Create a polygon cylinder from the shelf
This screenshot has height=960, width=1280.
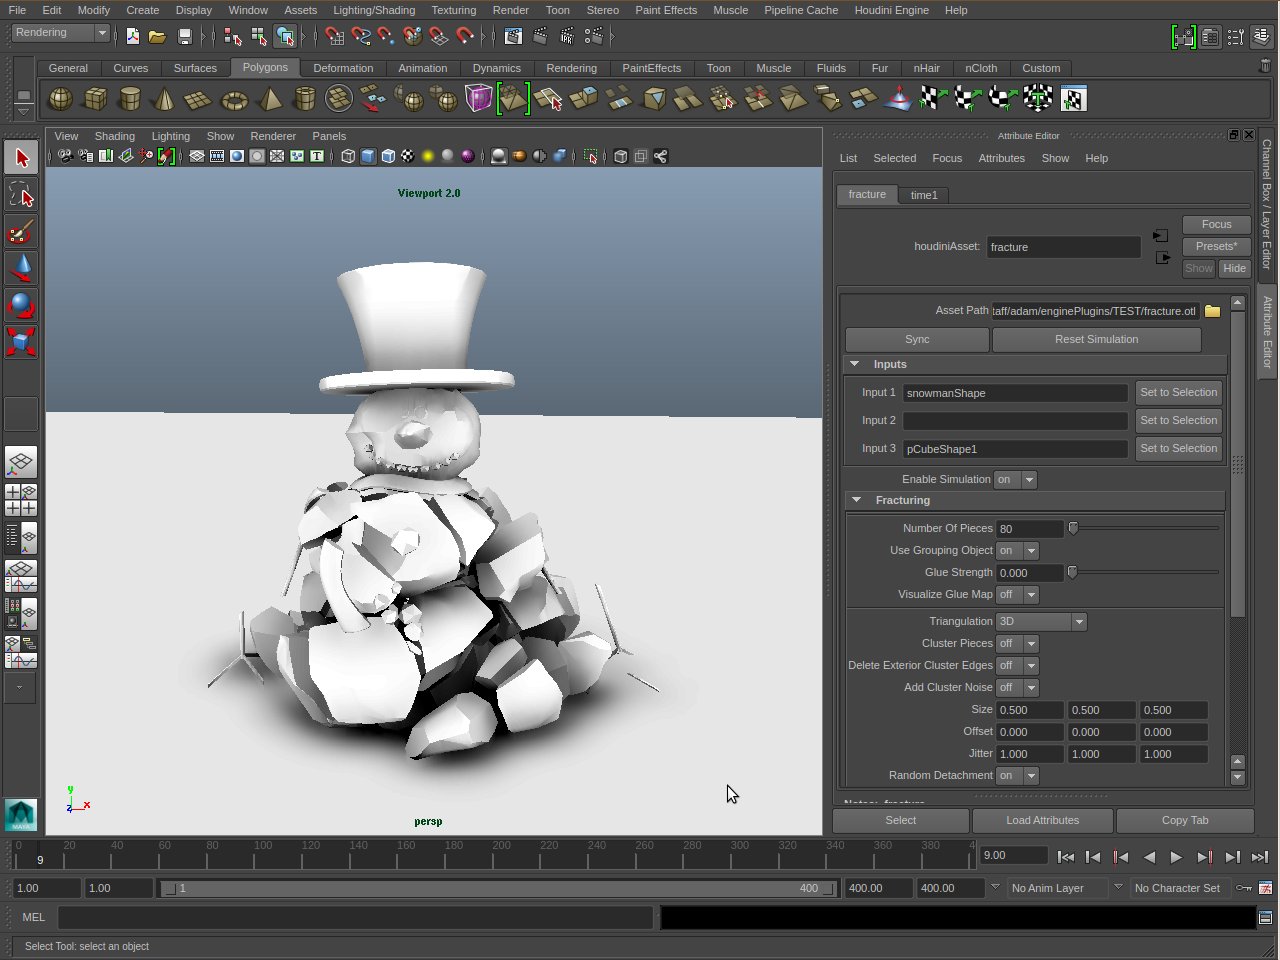(x=130, y=99)
